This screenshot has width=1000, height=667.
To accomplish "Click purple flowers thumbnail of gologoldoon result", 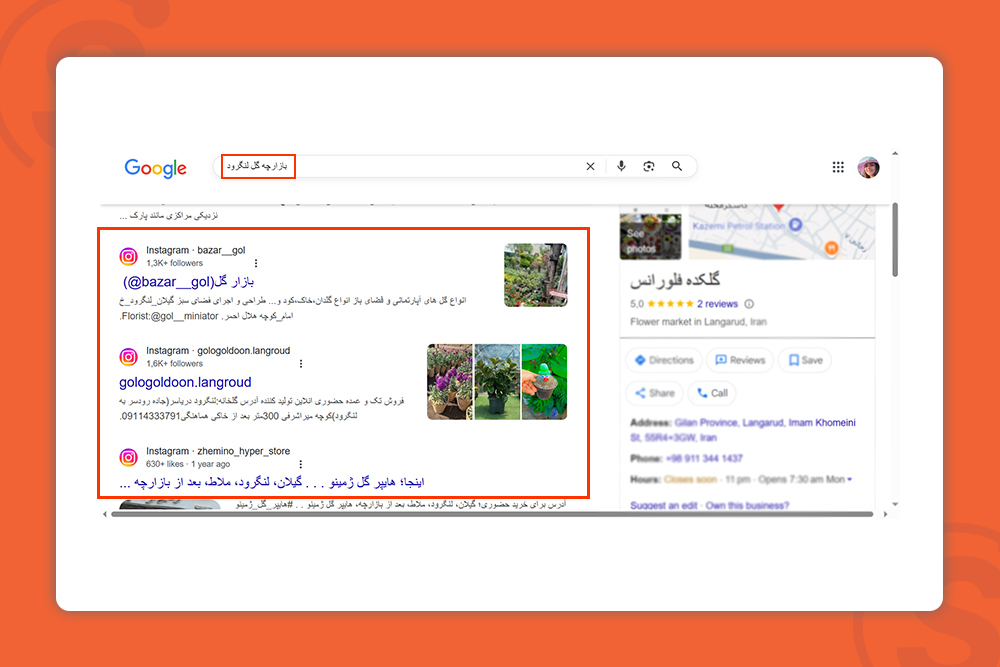I will [450, 382].
